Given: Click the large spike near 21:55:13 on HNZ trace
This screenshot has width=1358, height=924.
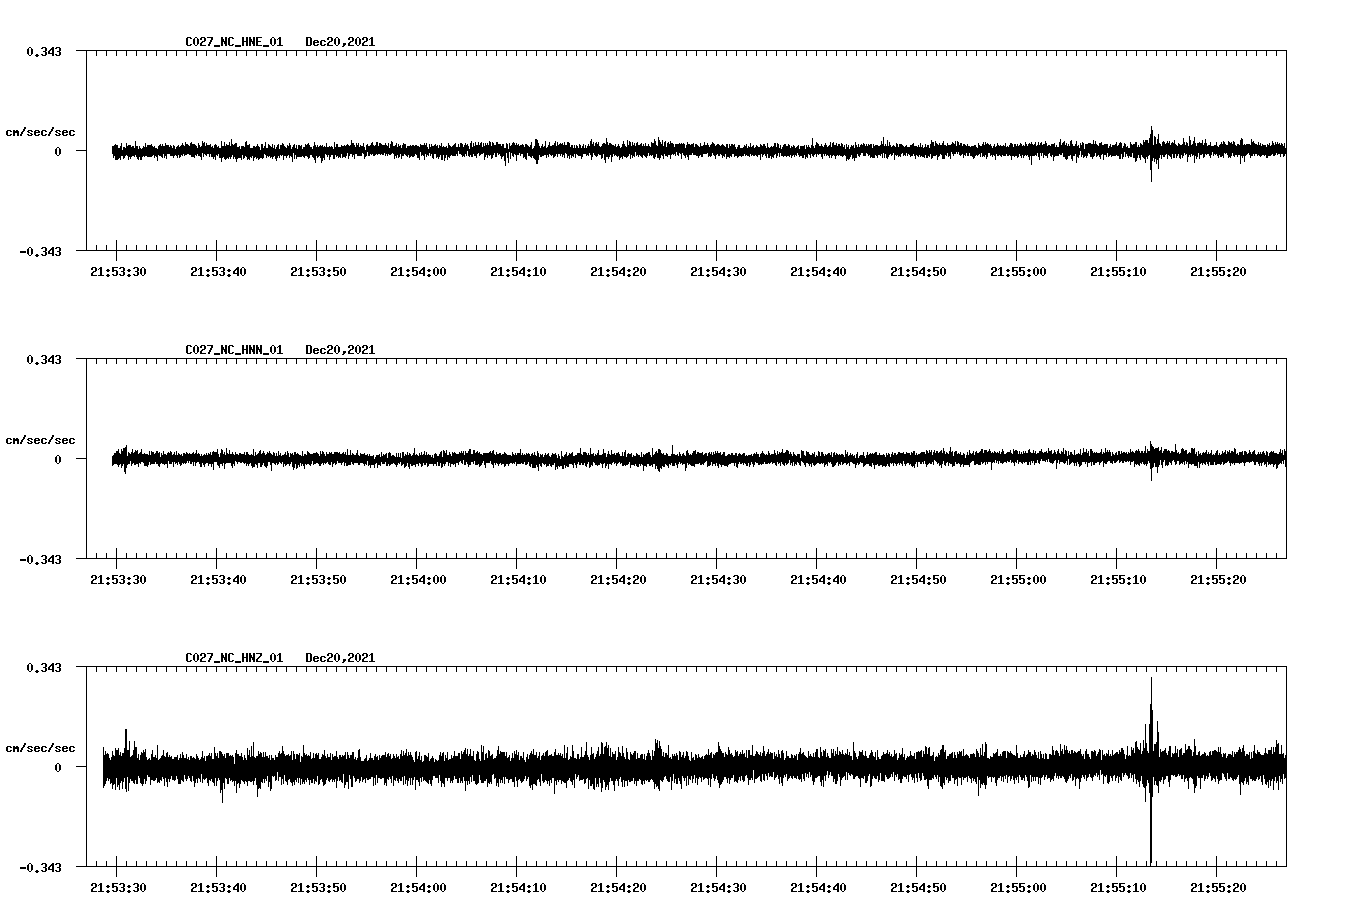Looking at the screenshot, I should coord(1151,770).
